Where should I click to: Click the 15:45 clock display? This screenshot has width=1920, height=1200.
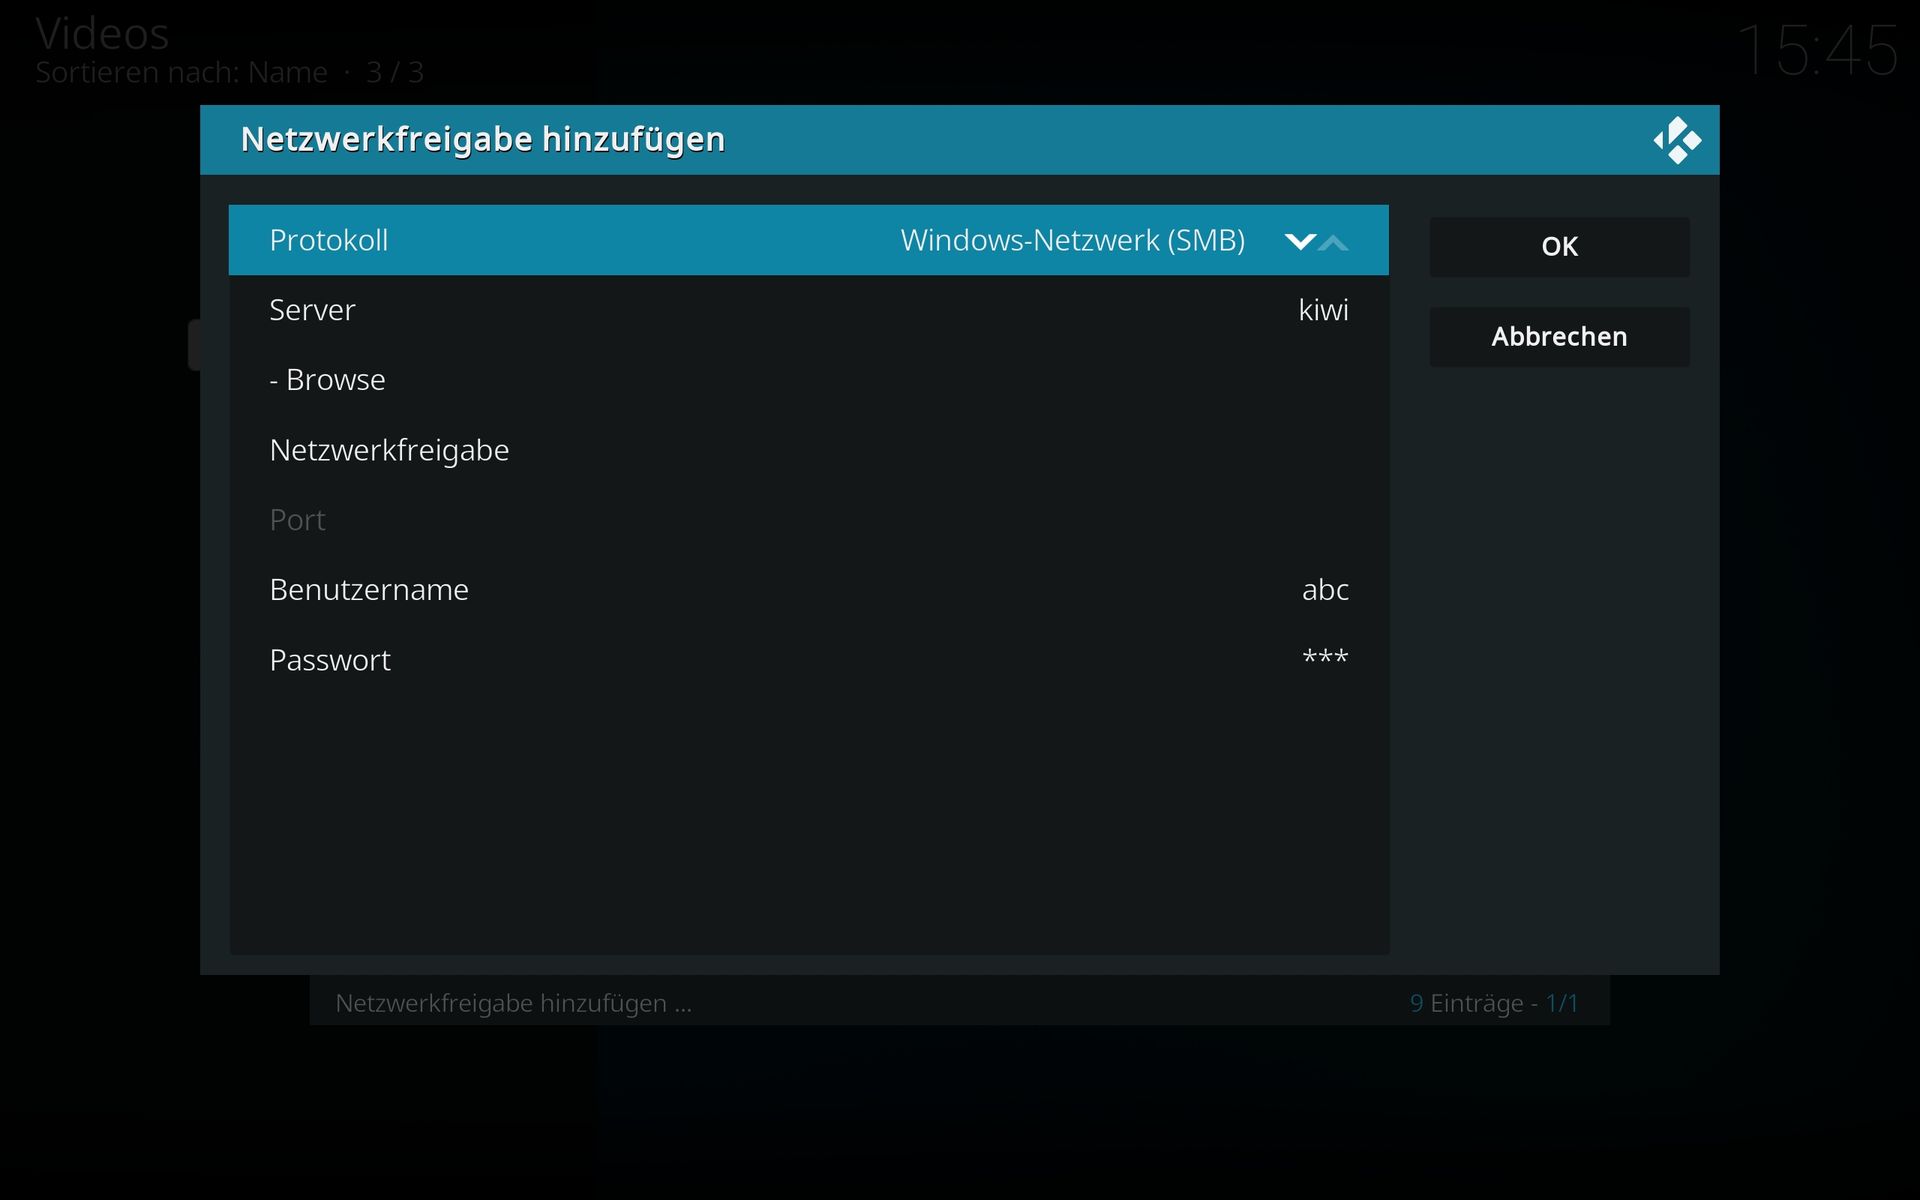coord(1817,50)
